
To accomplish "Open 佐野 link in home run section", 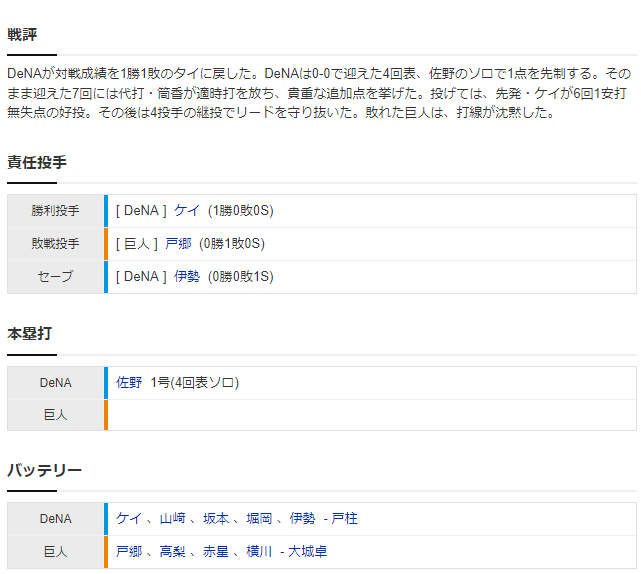I will [129, 383].
